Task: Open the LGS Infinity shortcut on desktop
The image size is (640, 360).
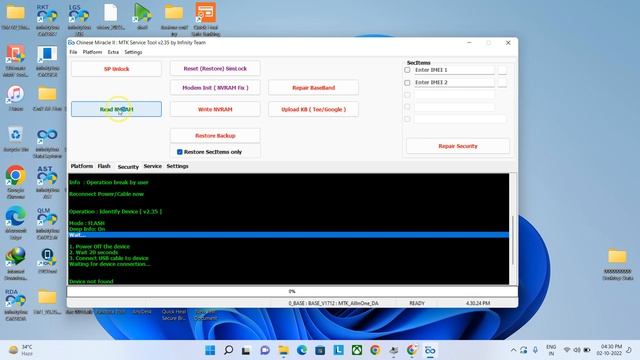Action: pos(79,19)
